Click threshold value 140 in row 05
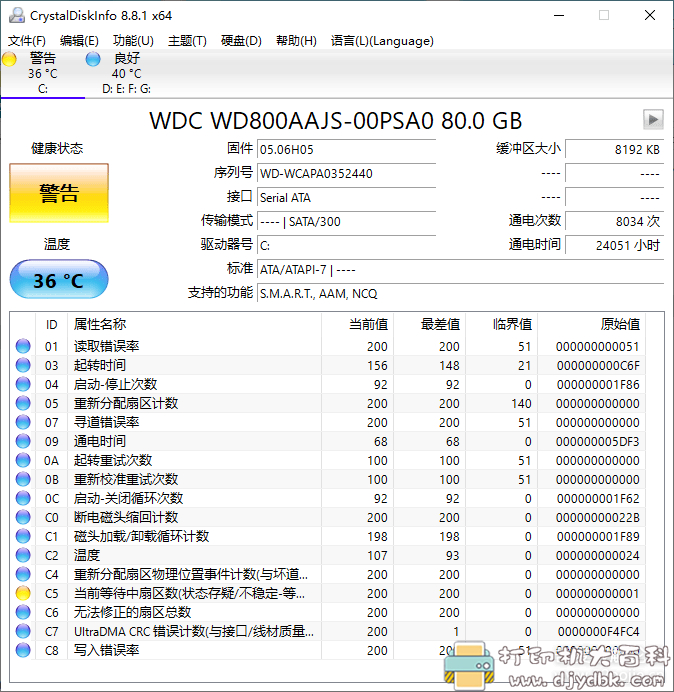 (x=521, y=404)
